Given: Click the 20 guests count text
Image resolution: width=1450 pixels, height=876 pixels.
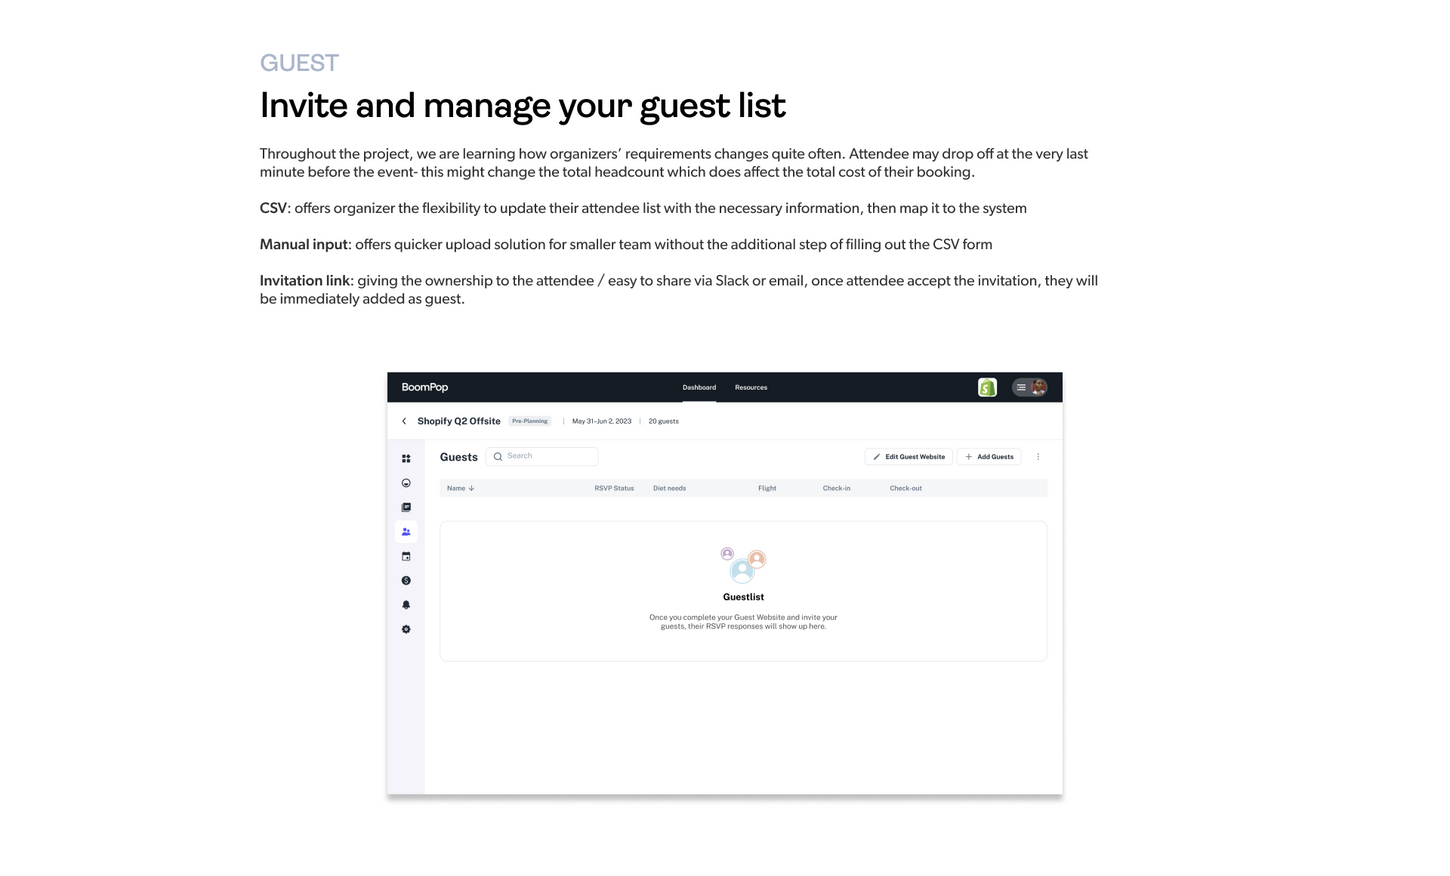Looking at the screenshot, I should (663, 421).
